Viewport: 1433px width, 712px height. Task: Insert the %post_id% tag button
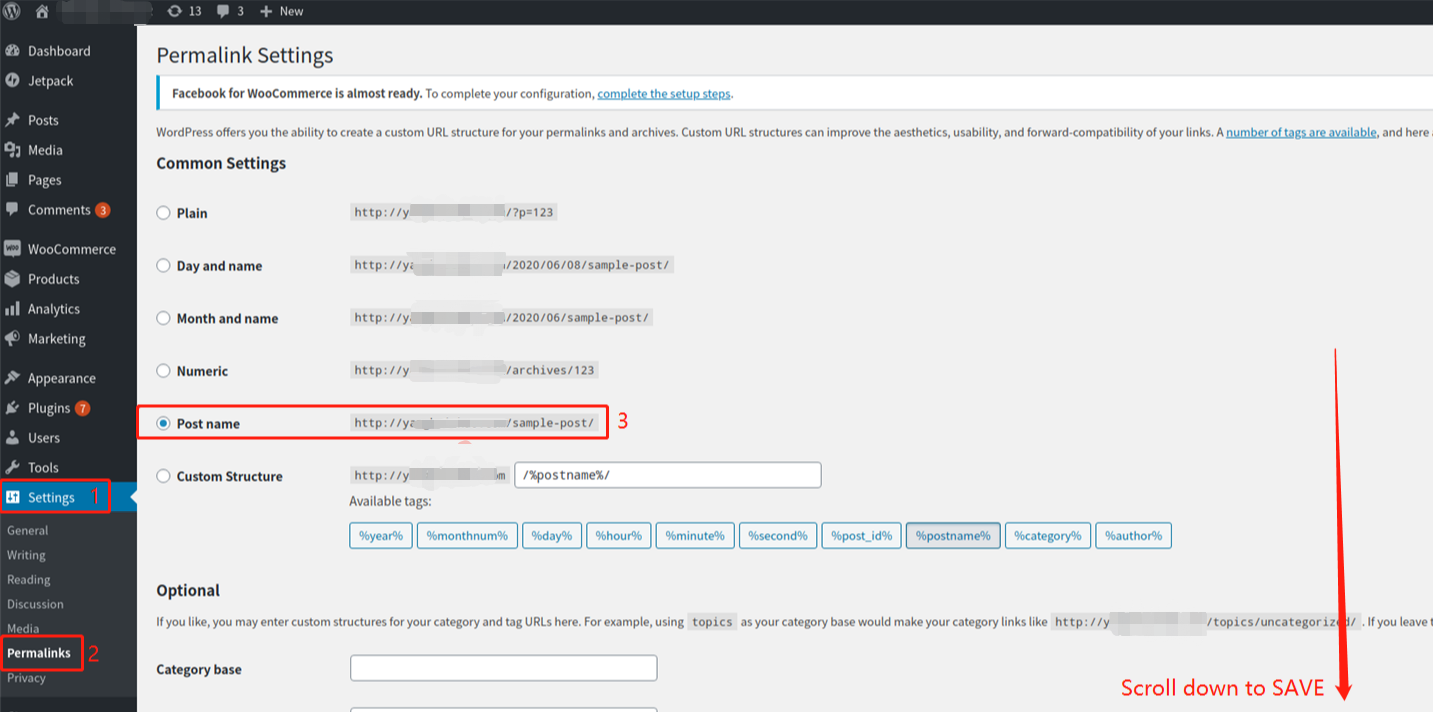pyautogui.click(x=862, y=536)
